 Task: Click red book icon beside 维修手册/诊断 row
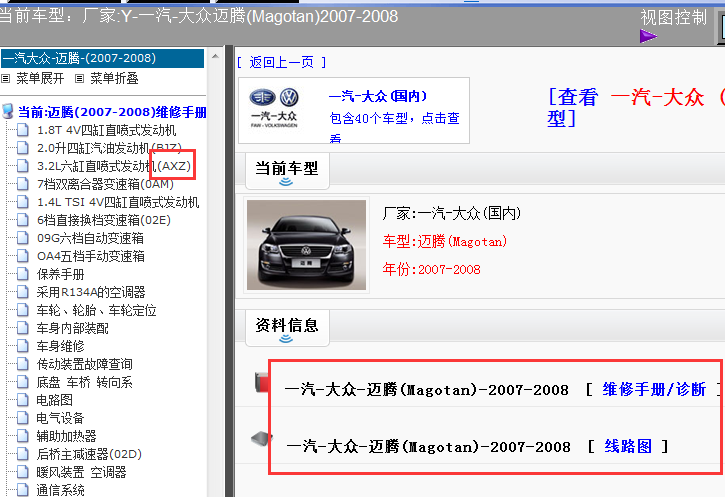point(262,382)
